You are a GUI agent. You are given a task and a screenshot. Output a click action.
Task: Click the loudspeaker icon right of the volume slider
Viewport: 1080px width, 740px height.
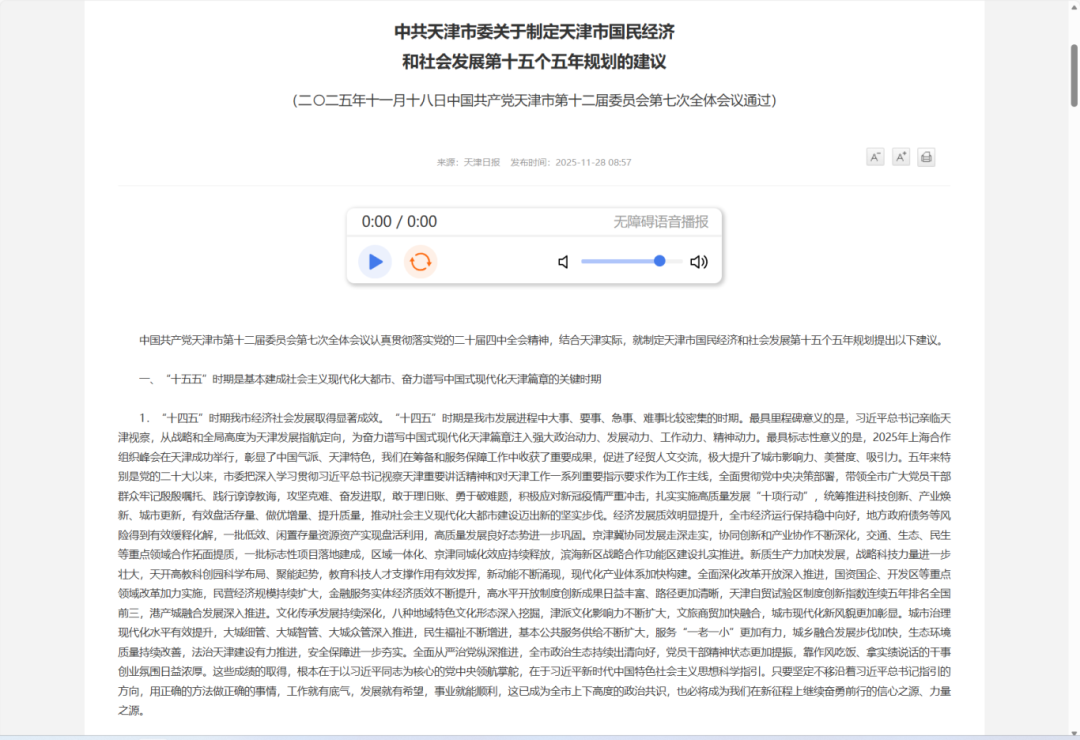pyautogui.click(x=698, y=261)
